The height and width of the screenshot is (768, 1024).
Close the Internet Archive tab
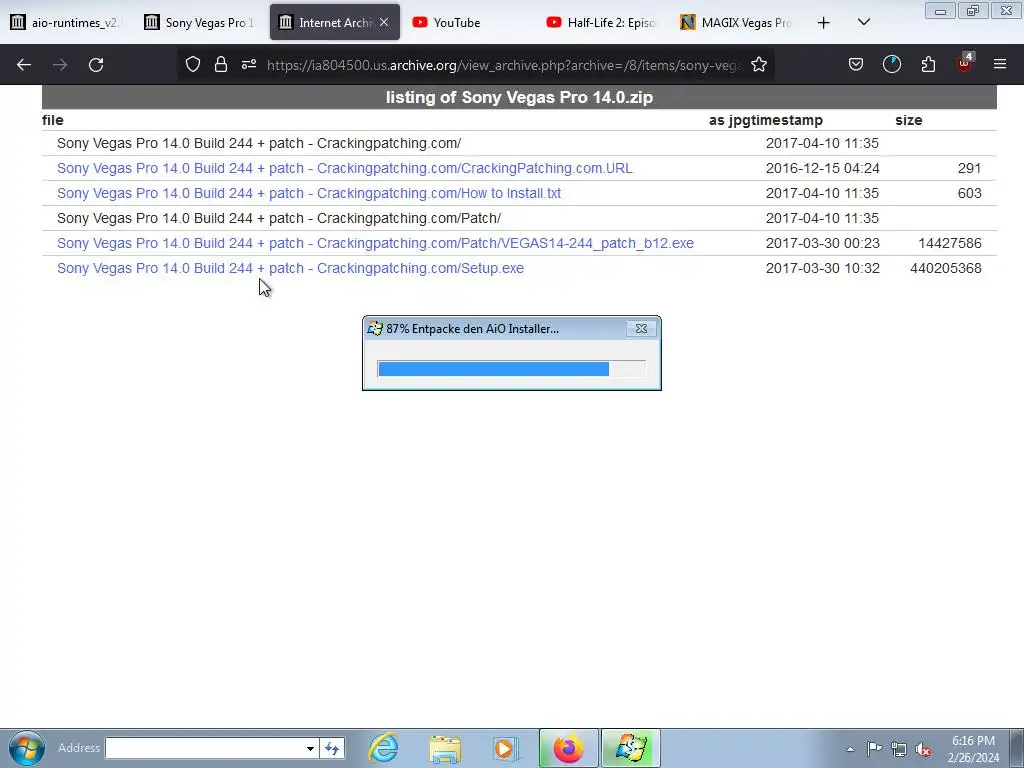pyautogui.click(x=384, y=22)
